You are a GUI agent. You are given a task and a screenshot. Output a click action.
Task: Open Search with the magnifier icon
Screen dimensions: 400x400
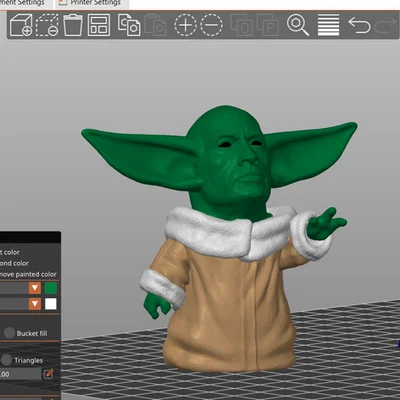pos(298,25)
